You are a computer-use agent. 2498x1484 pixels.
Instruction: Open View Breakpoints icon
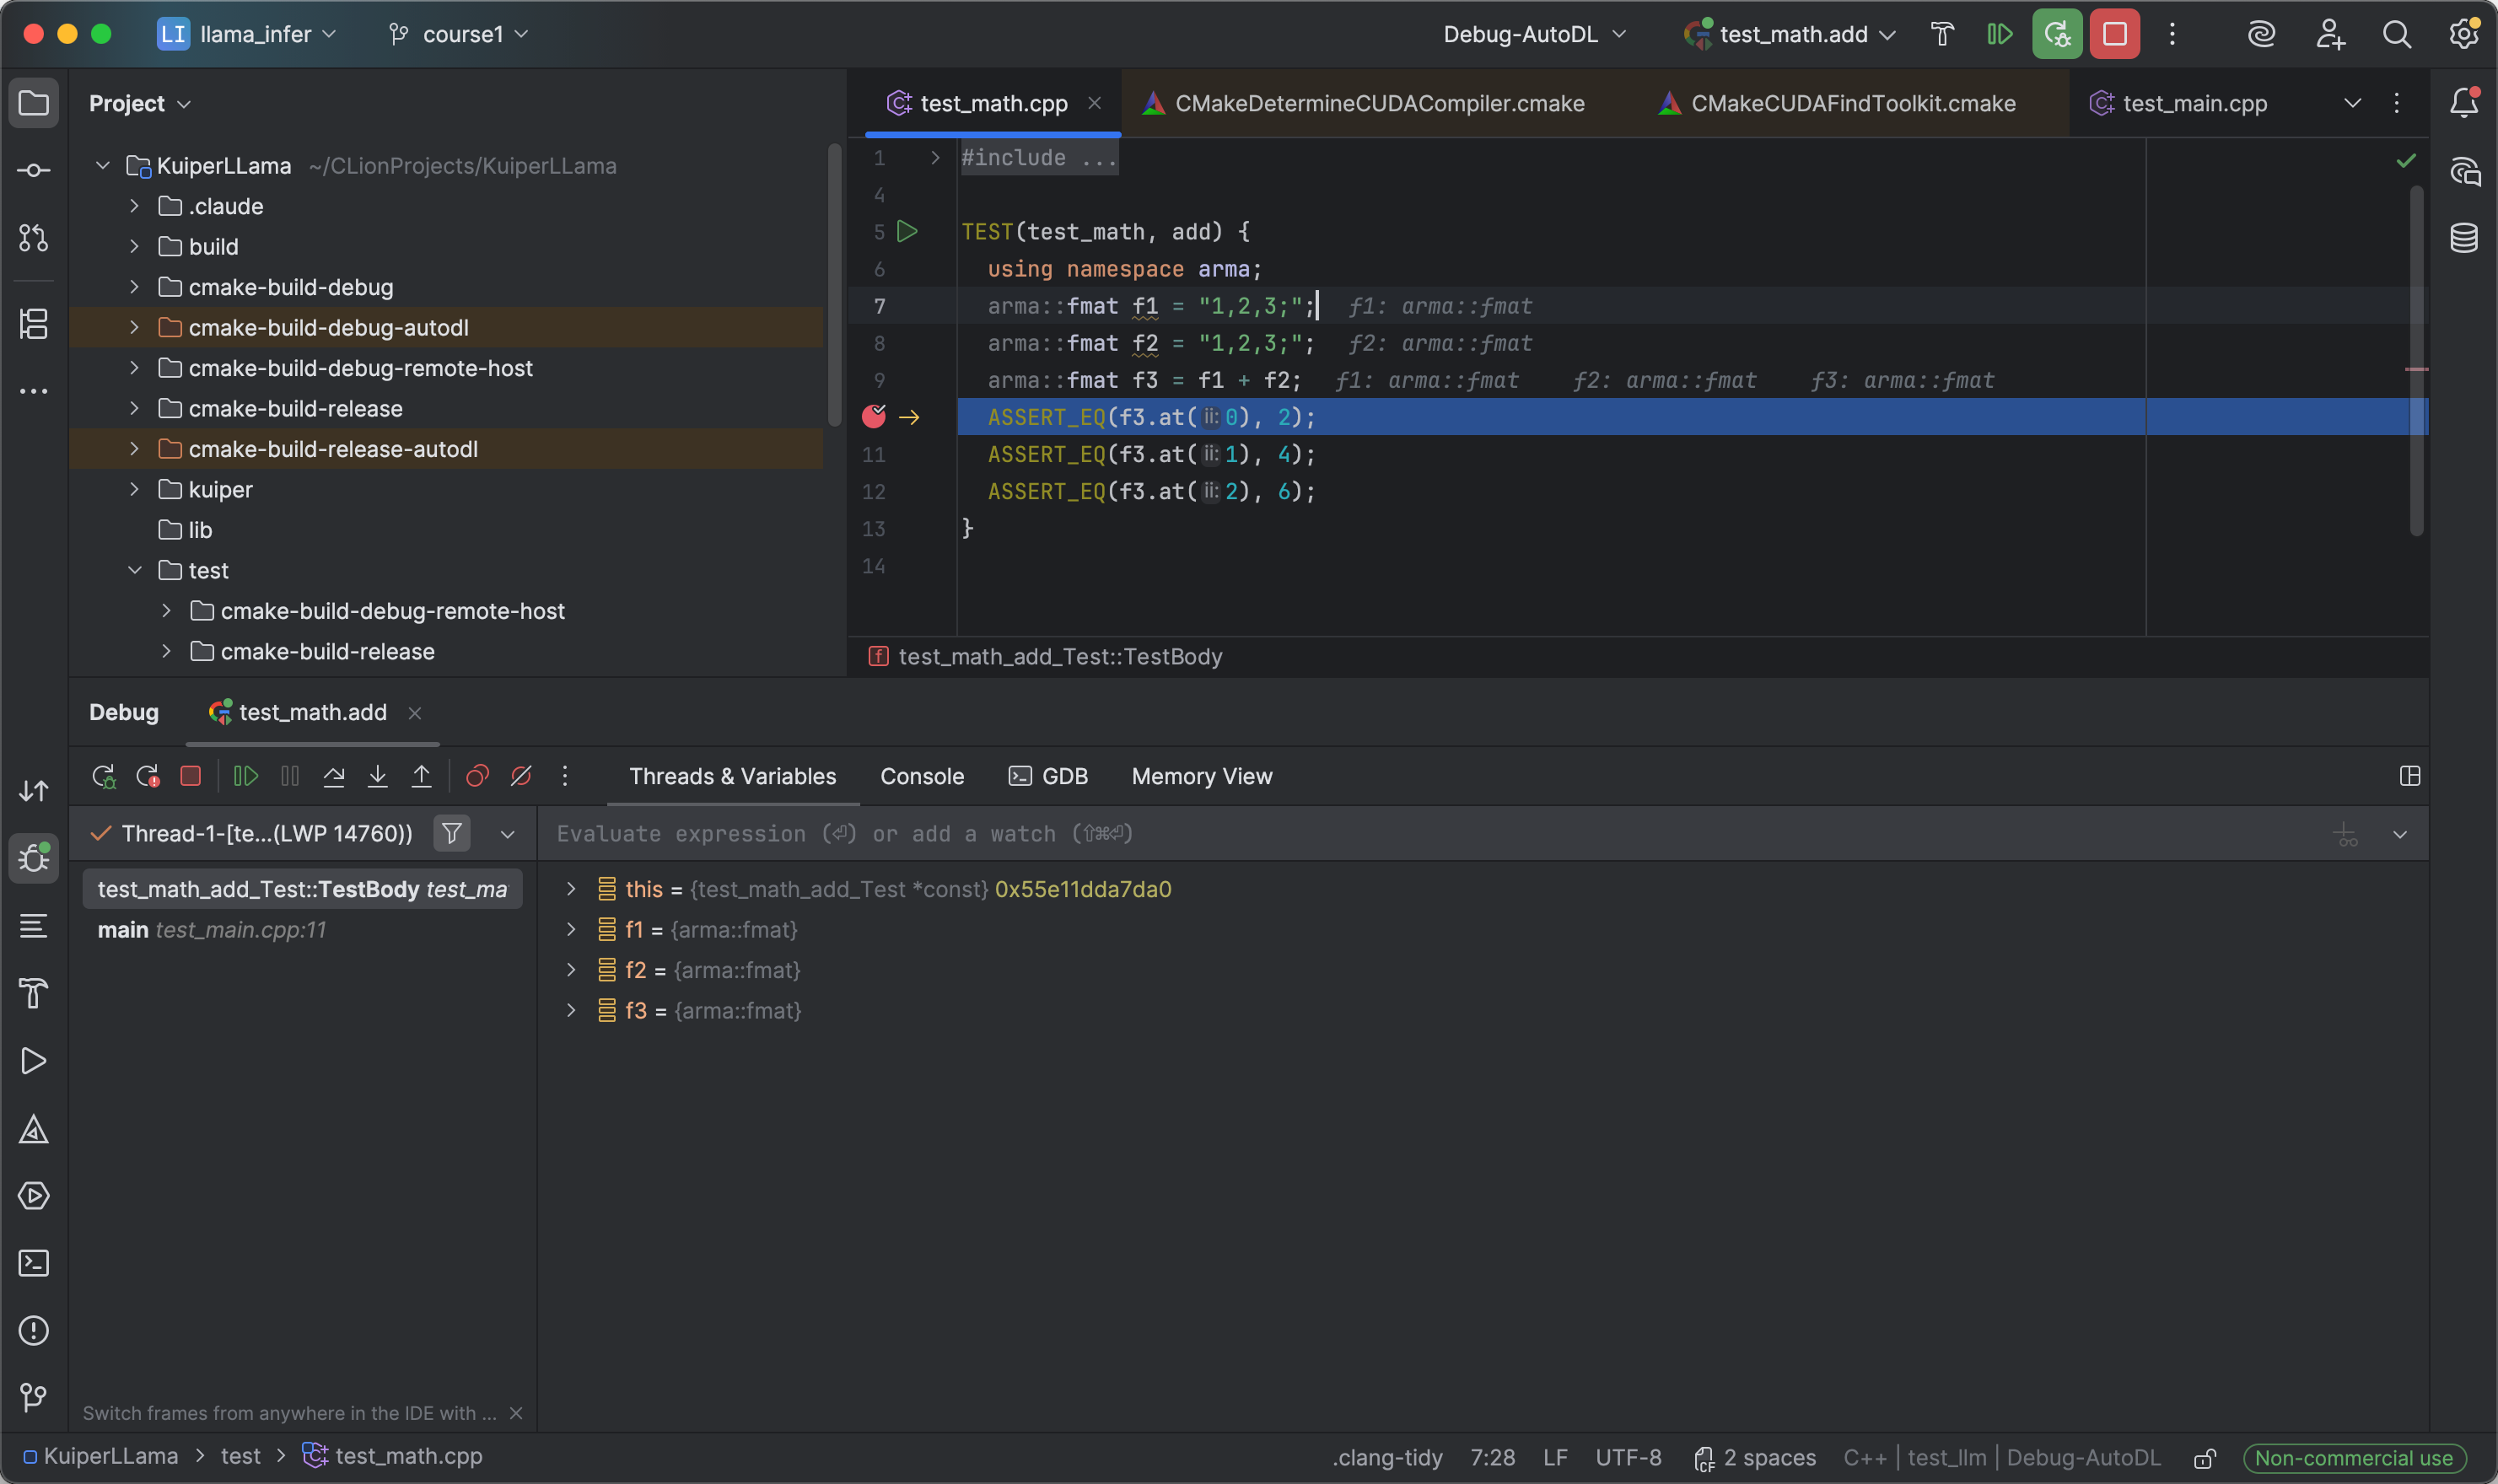click(x=477, y=776)
